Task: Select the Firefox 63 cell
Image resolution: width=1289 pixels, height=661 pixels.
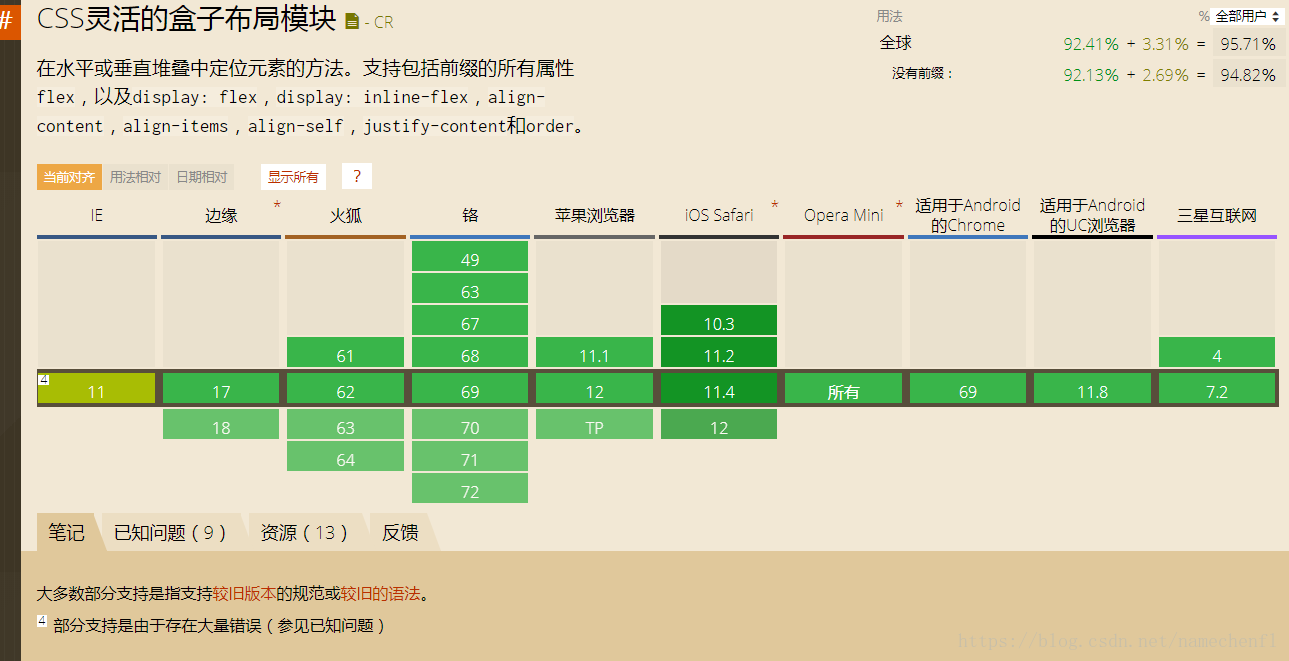Action: point(345,424)
